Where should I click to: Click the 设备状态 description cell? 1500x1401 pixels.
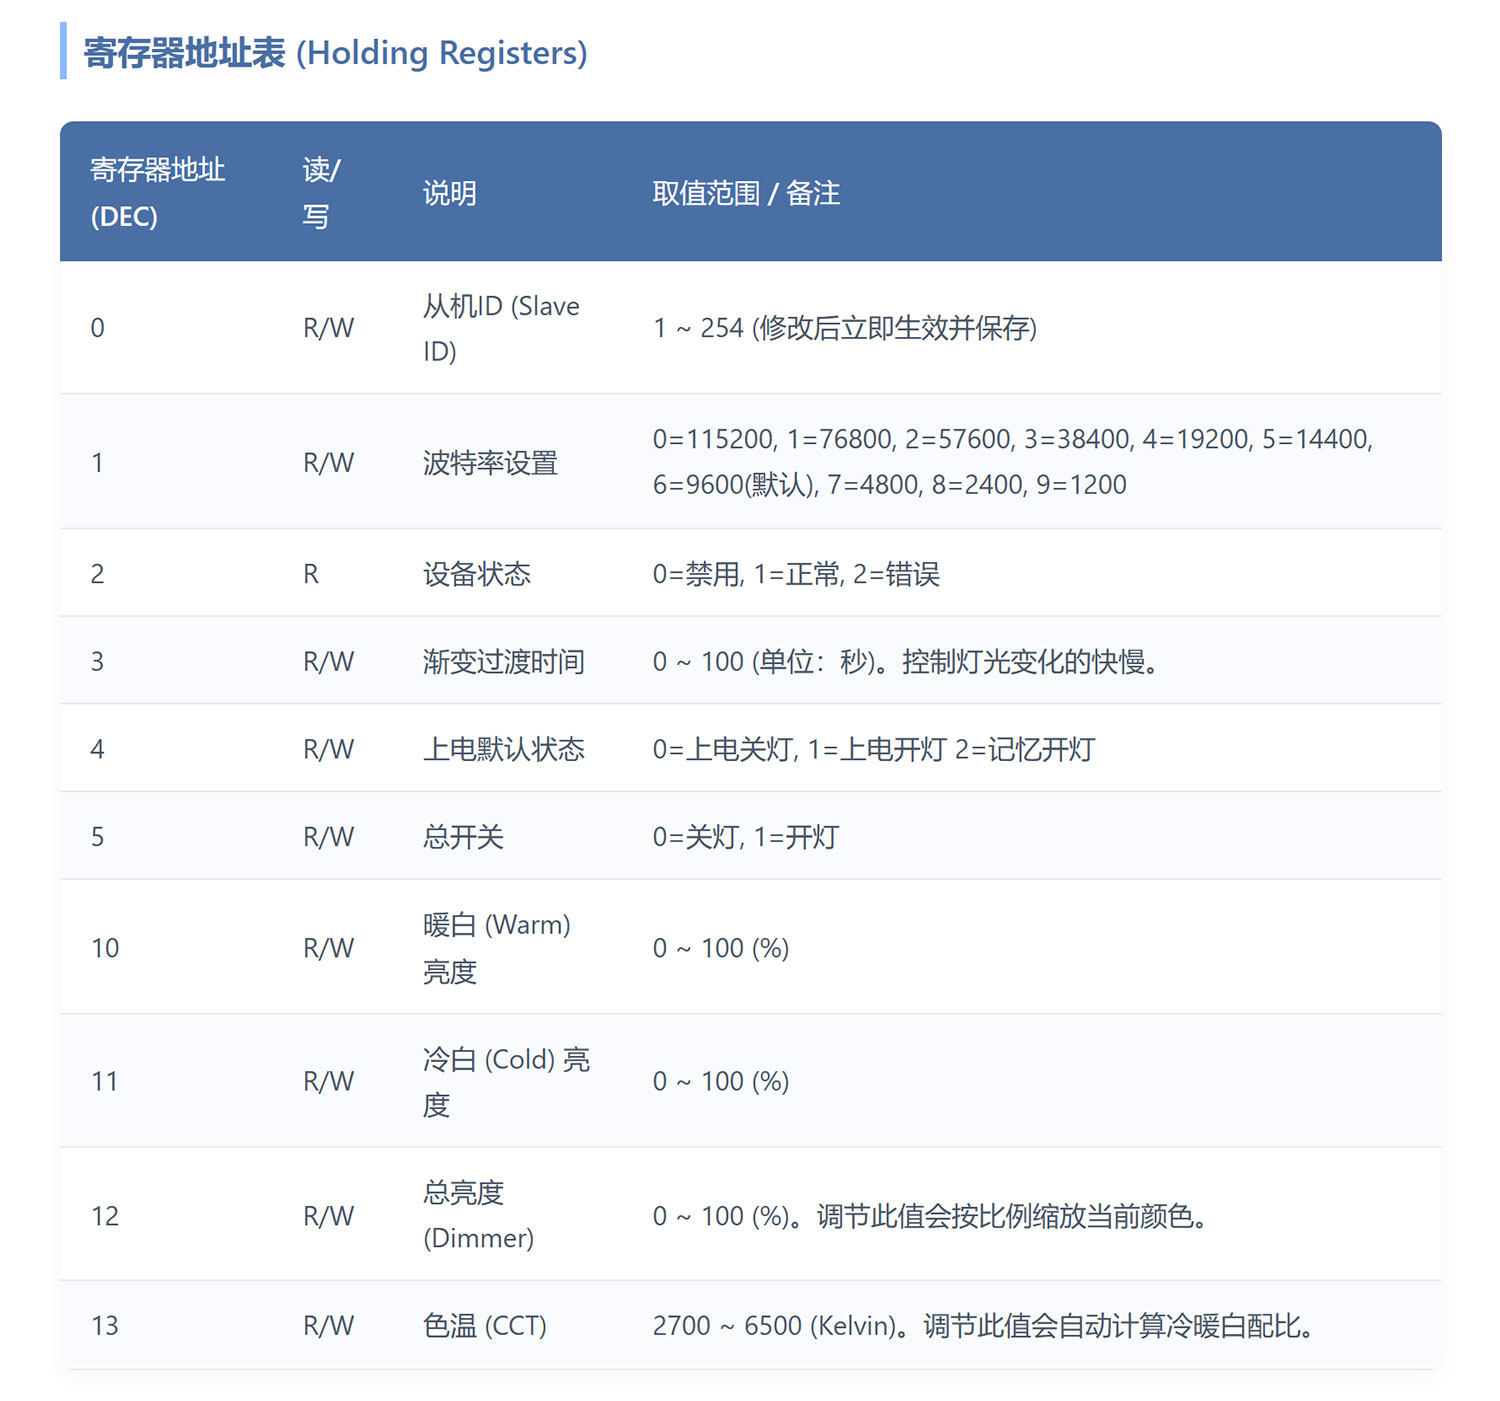(476, 574)
